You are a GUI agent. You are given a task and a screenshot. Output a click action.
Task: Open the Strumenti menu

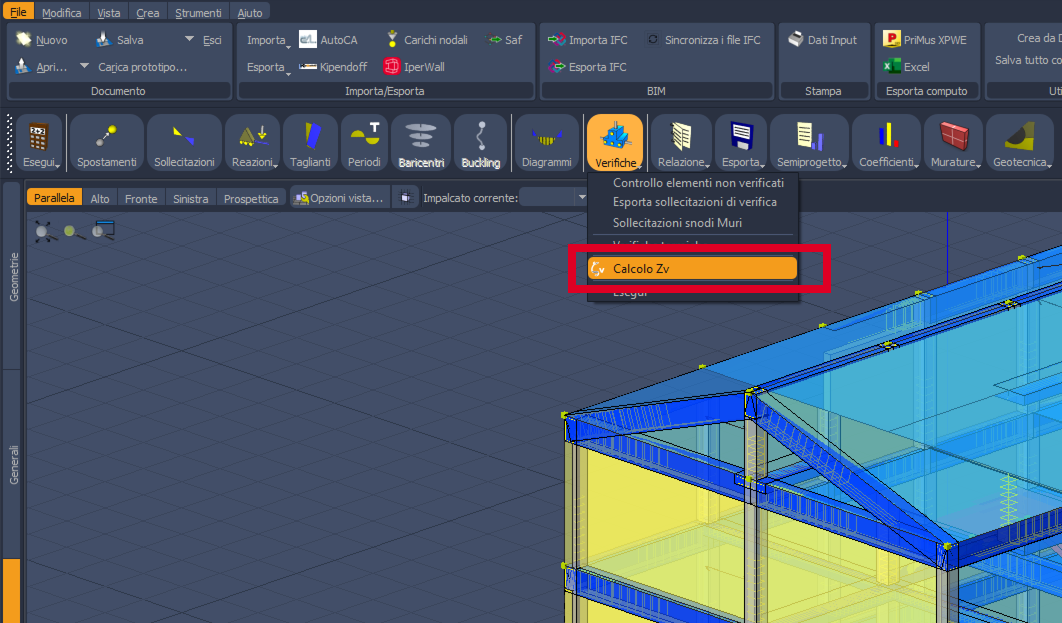click(198, 12)
